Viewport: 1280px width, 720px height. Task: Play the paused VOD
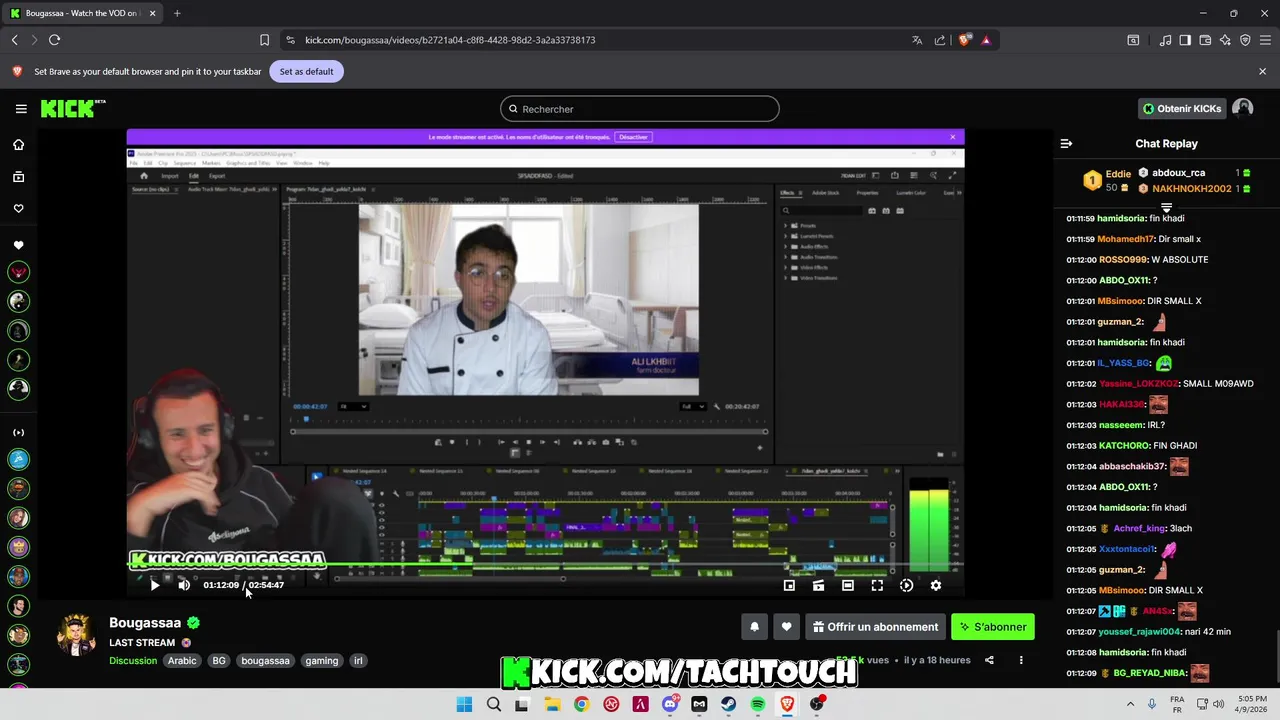pyautogui.click(x=154, y=585)
